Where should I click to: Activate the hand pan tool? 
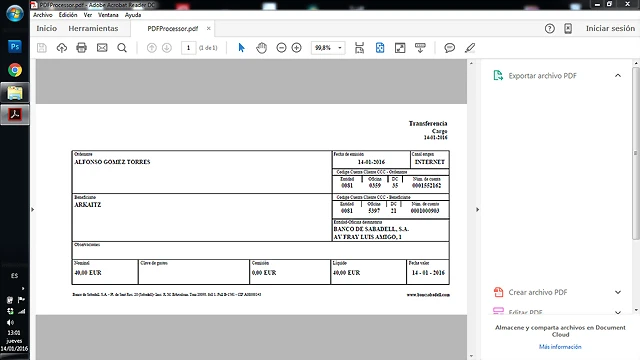[261, 48]
